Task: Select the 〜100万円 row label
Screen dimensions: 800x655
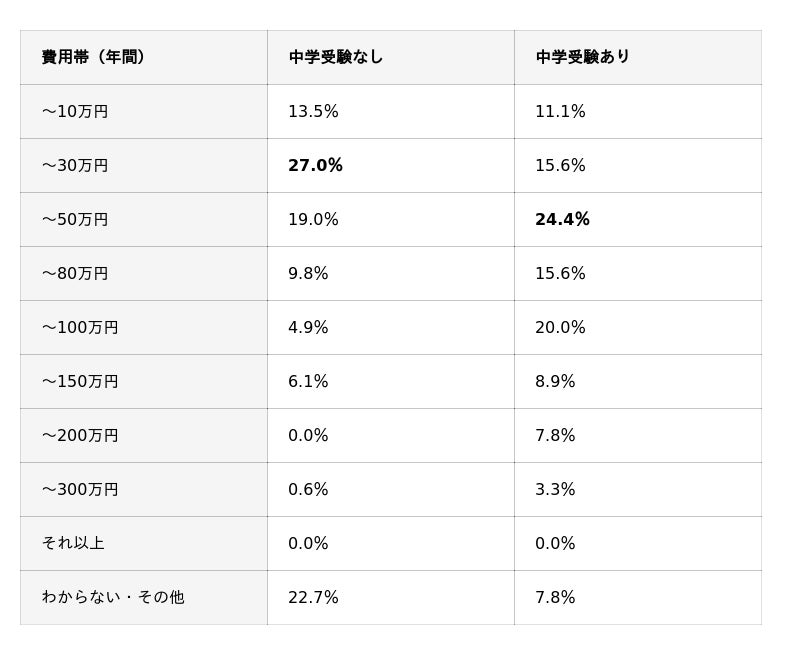Action: tap(80, 328)
